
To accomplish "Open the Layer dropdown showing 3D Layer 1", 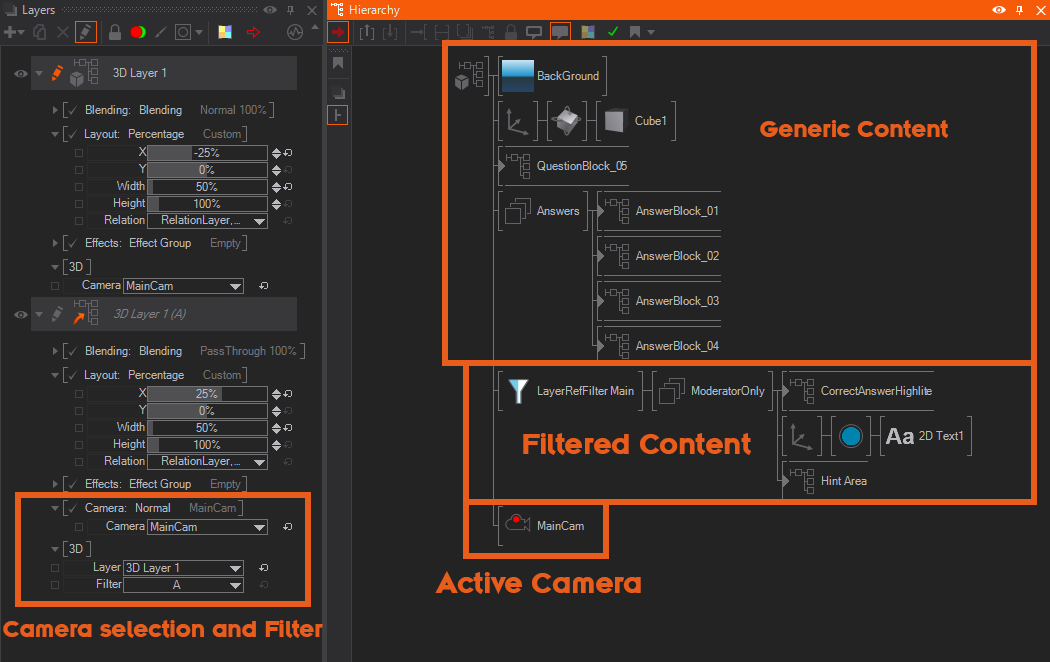I will [x=183, y=568].
